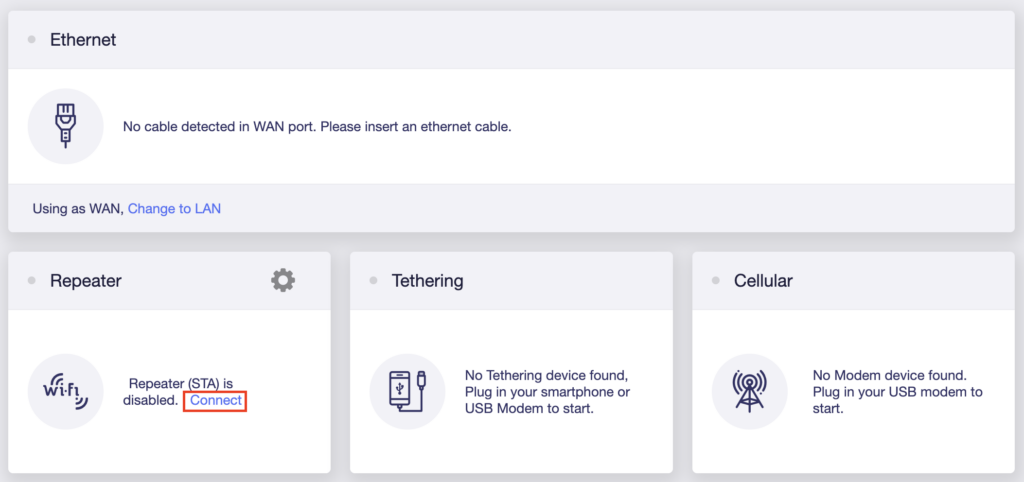This screenshot has width=1024, height=482.
Task: Click the Ethernet cable plug icon
Action: tap(65, 126)
